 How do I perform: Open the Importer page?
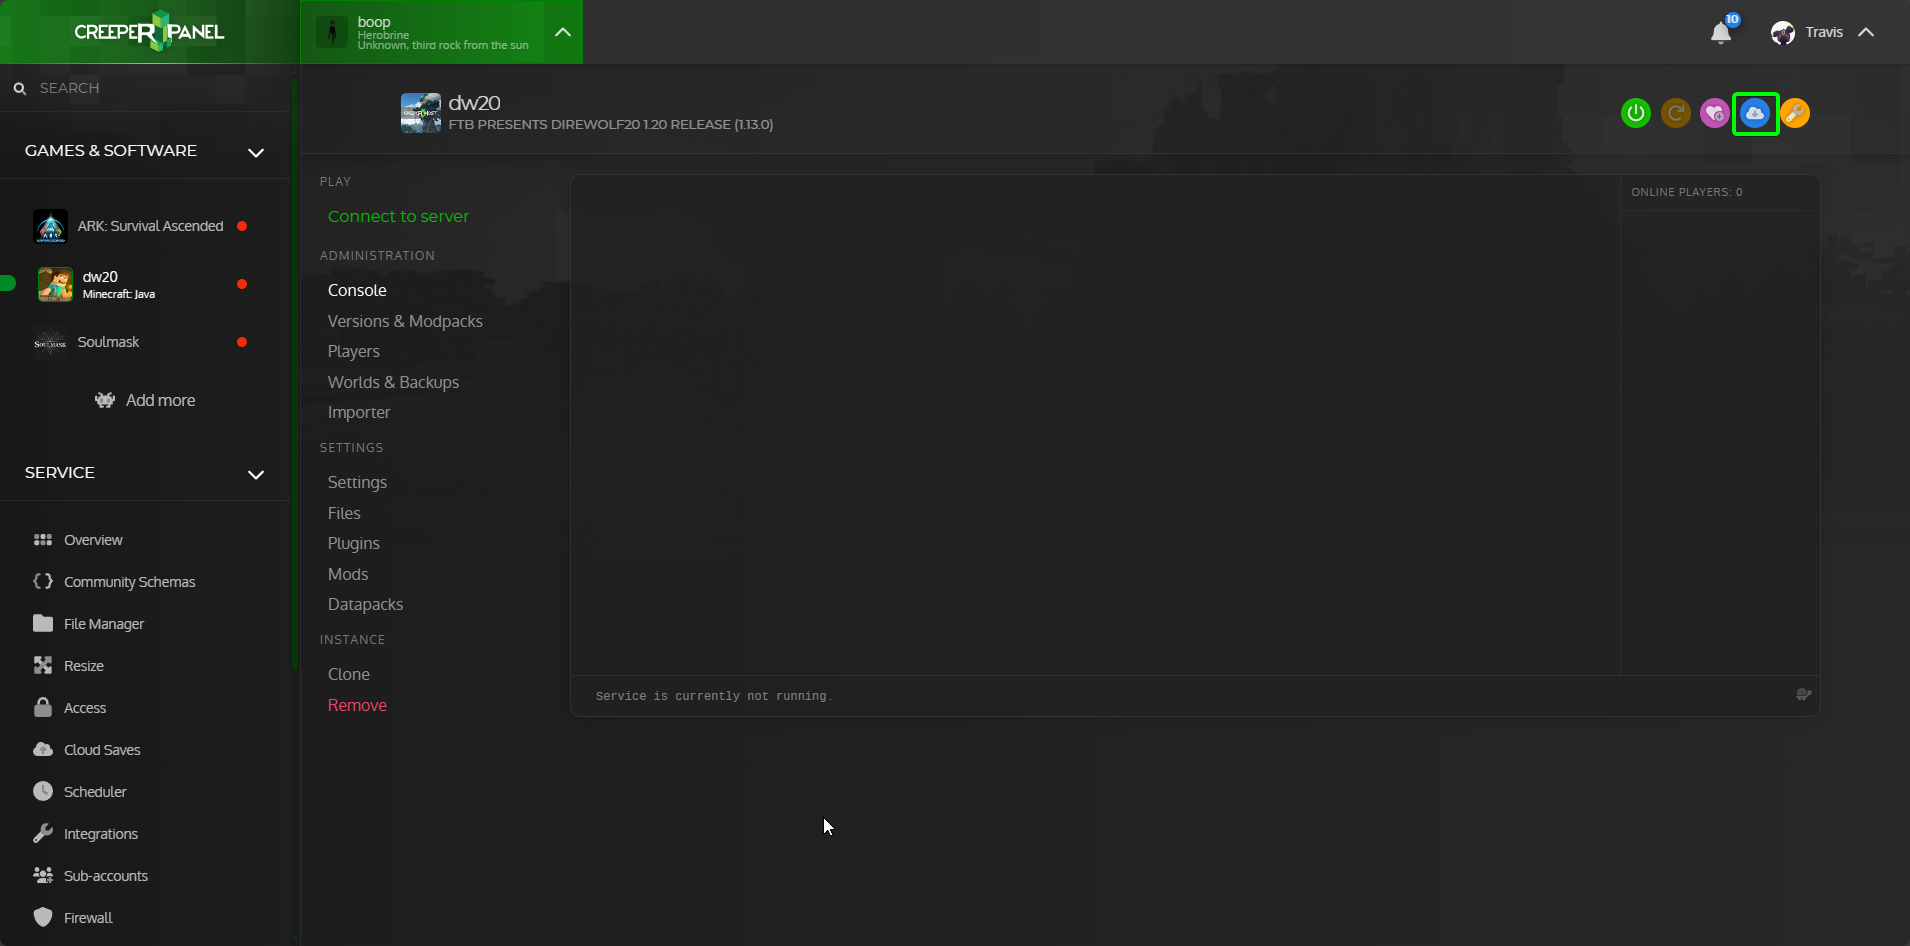pos(359,413)
